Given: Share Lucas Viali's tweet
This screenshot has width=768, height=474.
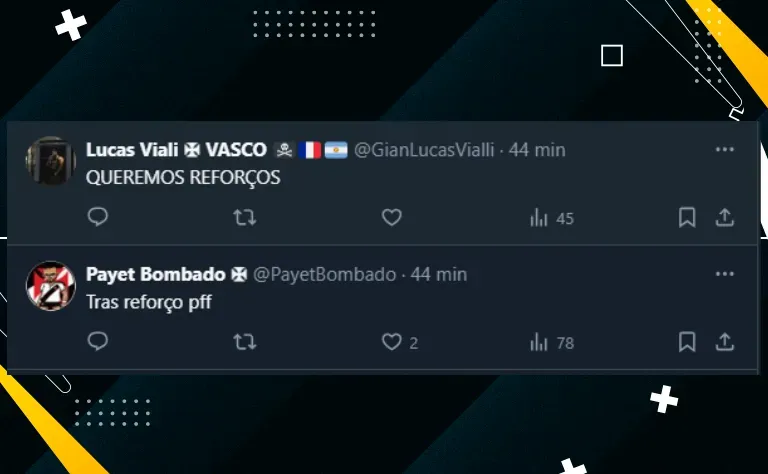Looking at the screenshot, I should [724, 217].
